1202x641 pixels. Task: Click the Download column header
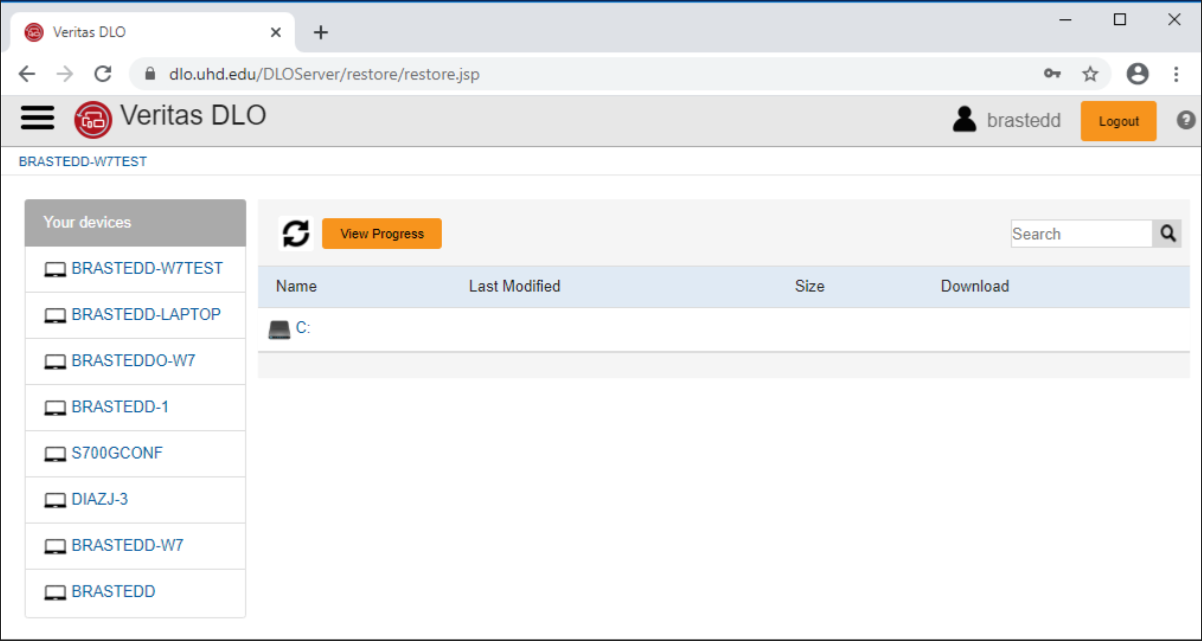[974, 286]
